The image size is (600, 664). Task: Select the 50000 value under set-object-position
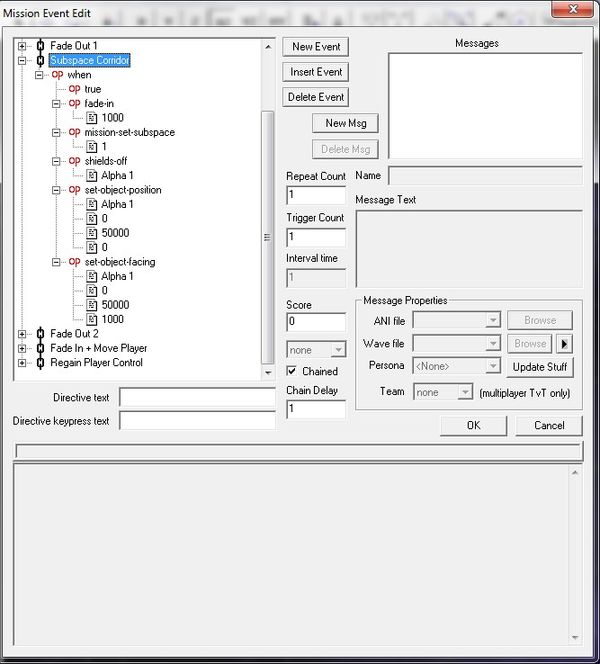(116, 233)
